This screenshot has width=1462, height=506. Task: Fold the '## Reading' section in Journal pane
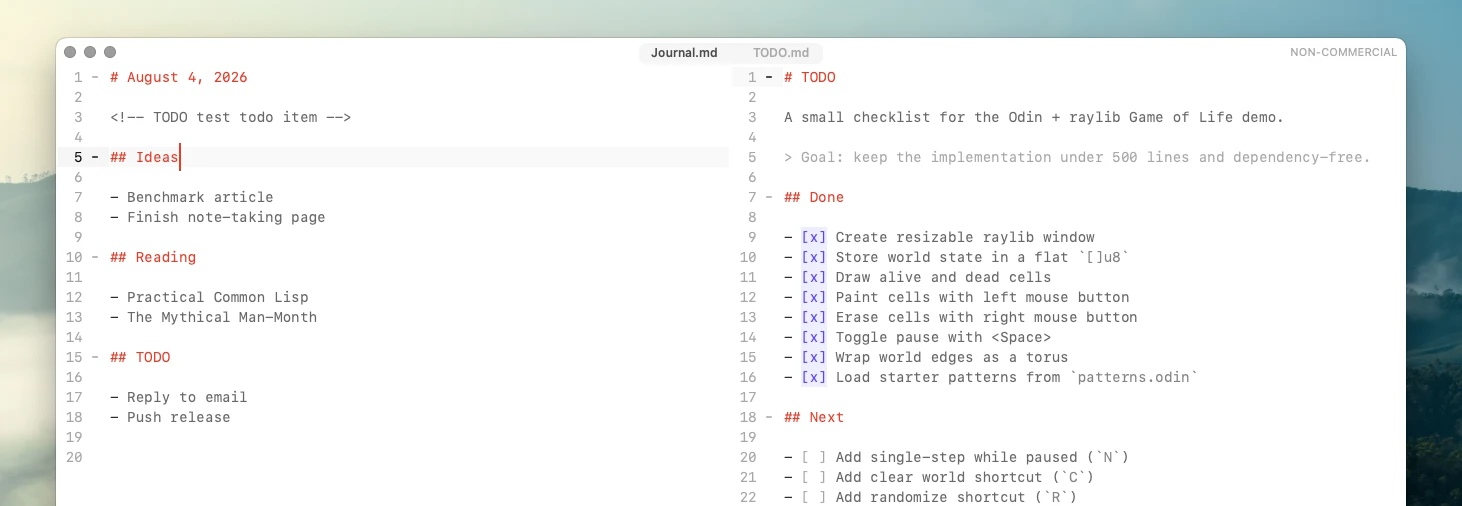[x=95, y=257]
